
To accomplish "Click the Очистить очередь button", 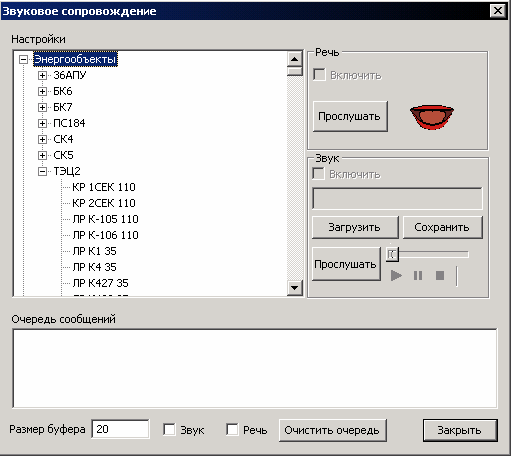I will pos(332,430).
